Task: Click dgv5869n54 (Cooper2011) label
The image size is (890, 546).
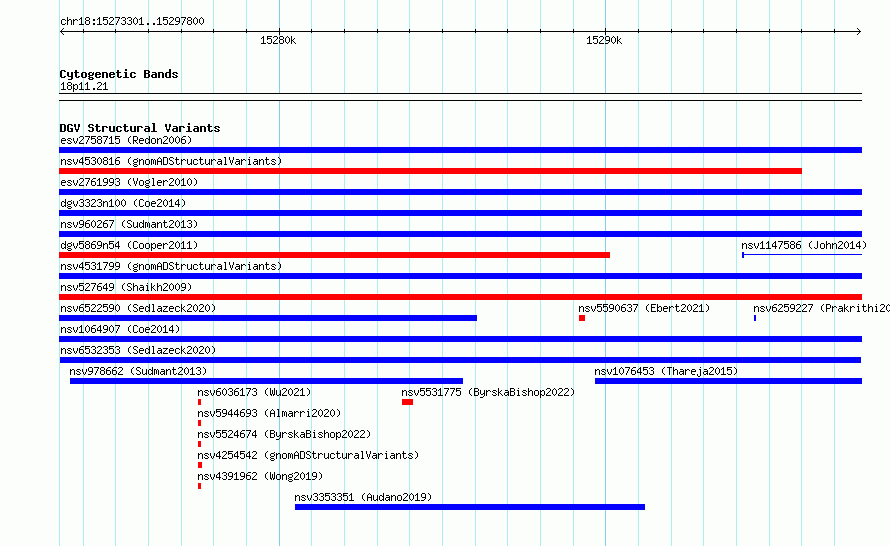Action: (129, 245)
